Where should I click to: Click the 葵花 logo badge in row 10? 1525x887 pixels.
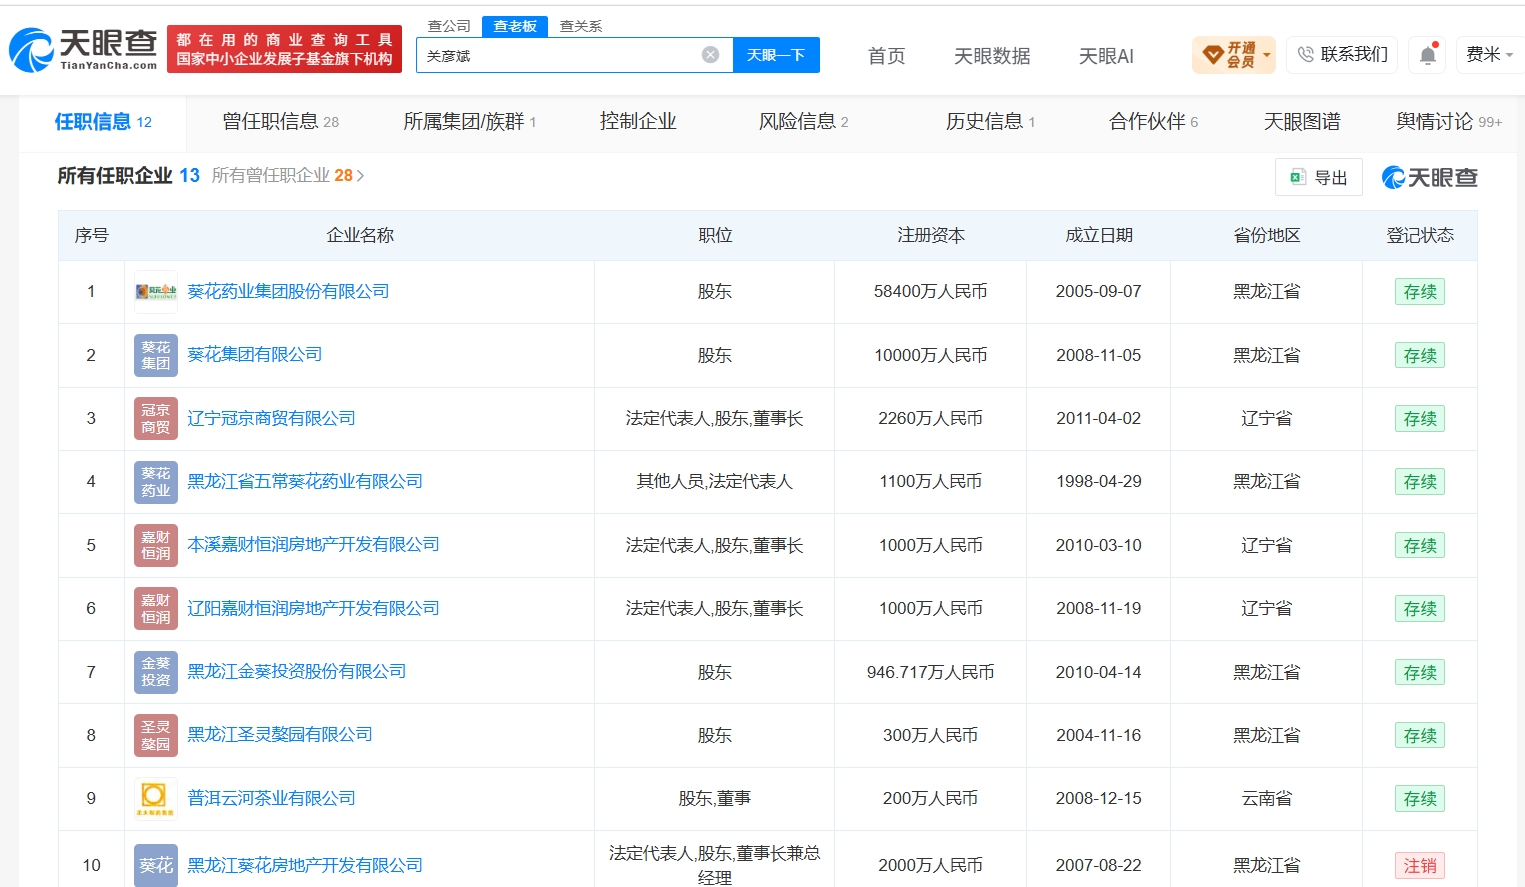[156, 865]
